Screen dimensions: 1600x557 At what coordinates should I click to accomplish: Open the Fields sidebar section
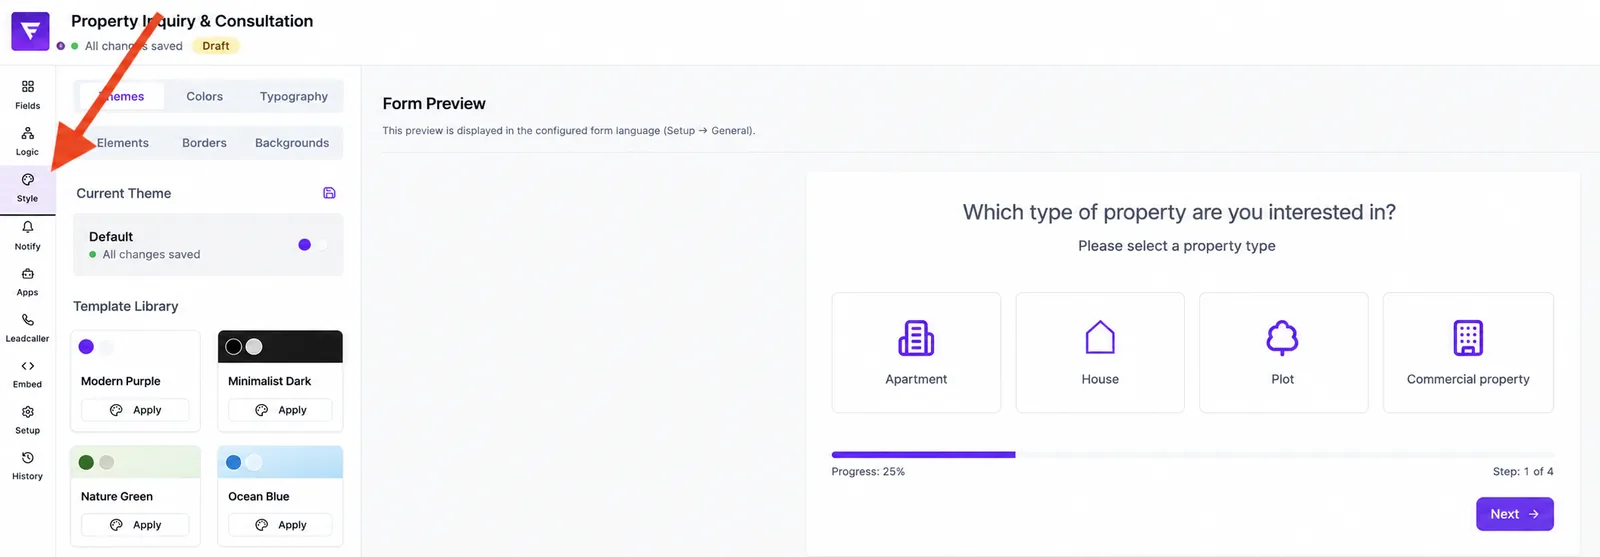pos(28,94)
